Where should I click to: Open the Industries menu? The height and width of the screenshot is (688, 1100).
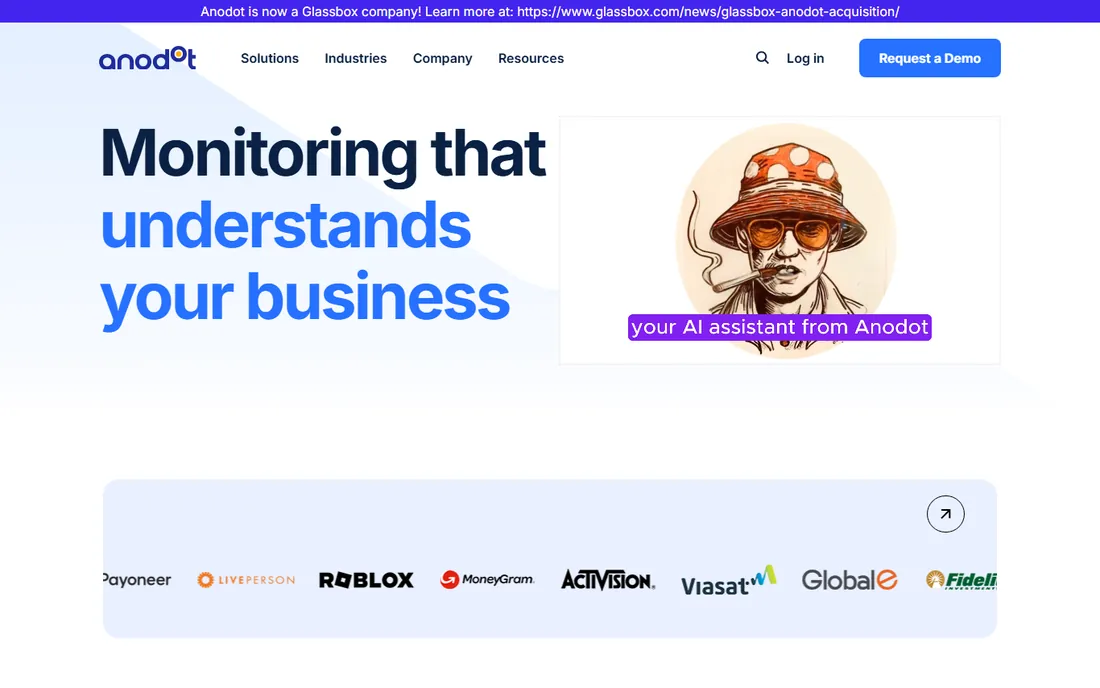356,58
